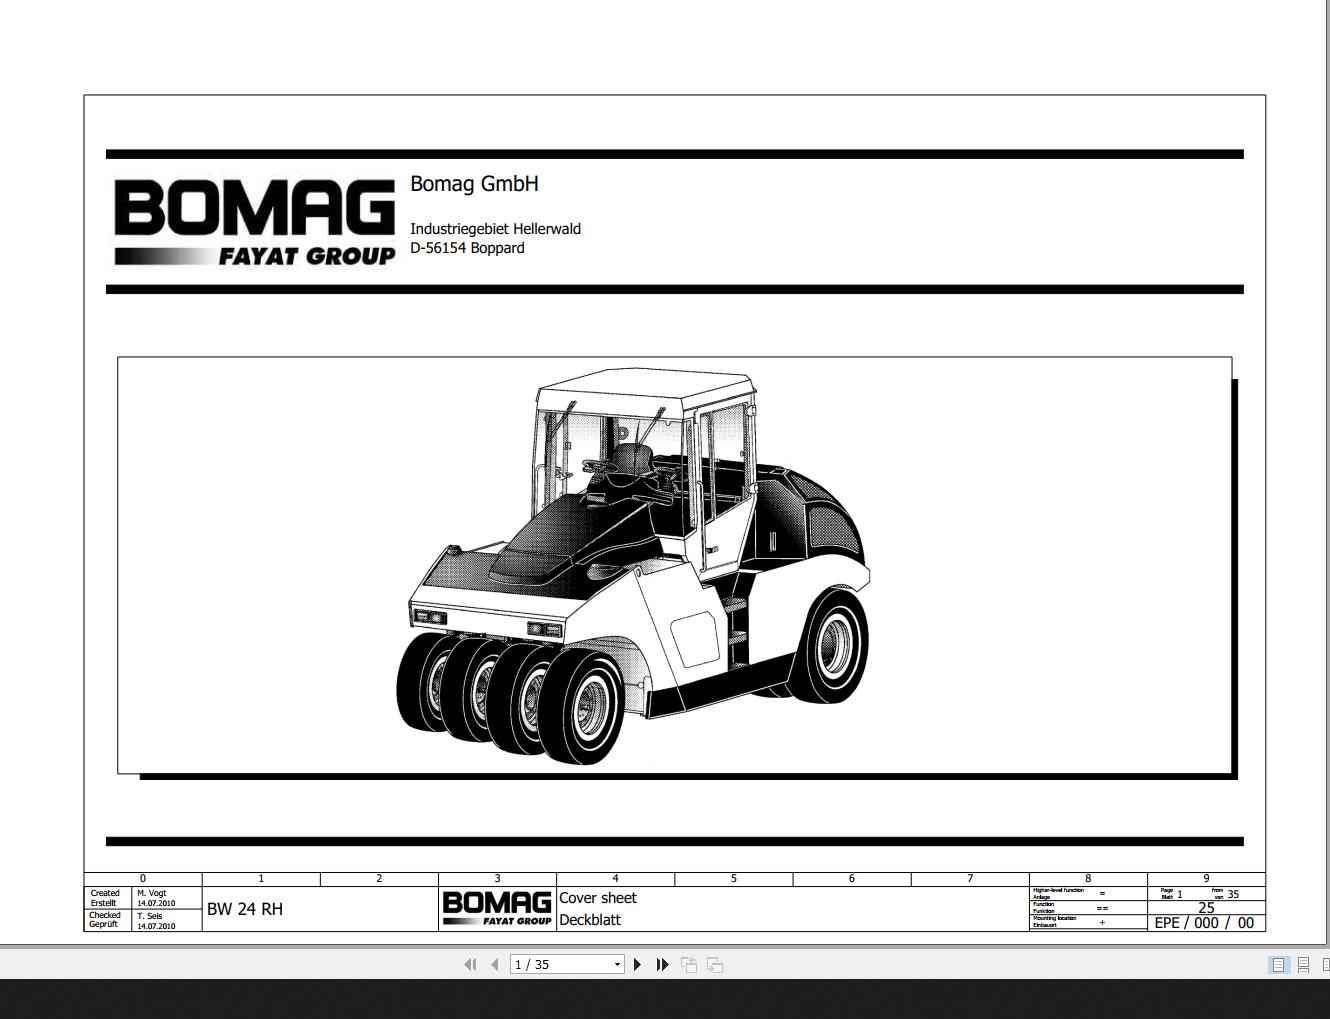Click the "BW 24 RH" model designation
The height and width of the screenshot is (1019, 1330).
click(x=244, y=909)
